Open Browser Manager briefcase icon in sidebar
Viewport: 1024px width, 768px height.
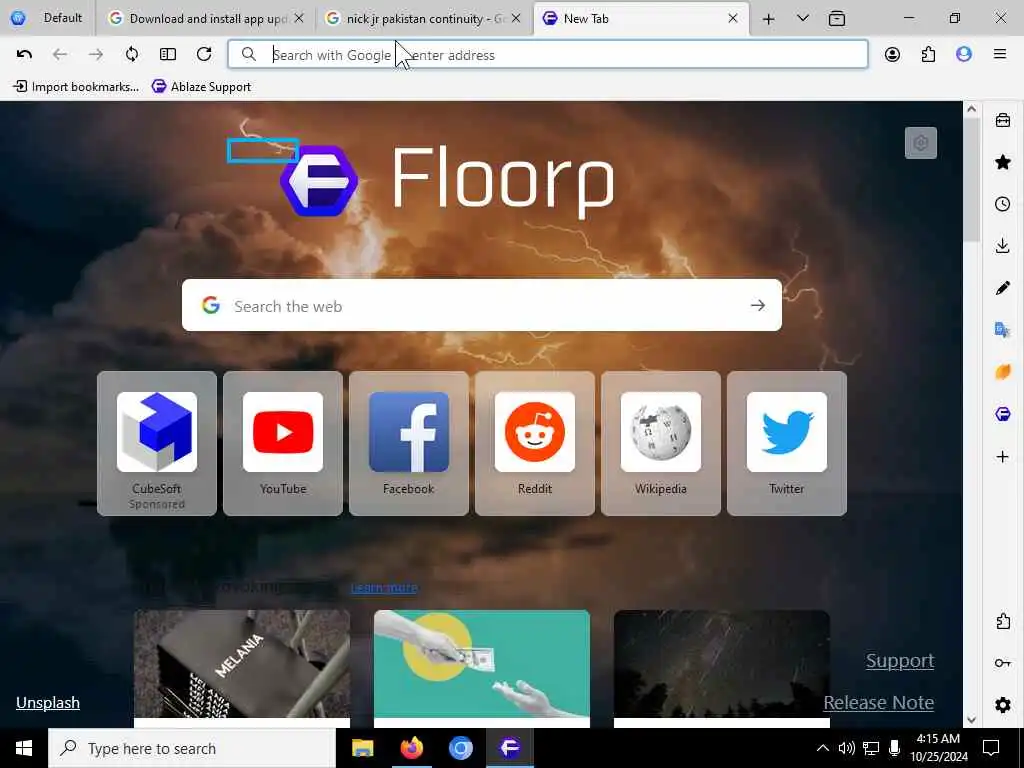click(1002, 120)
